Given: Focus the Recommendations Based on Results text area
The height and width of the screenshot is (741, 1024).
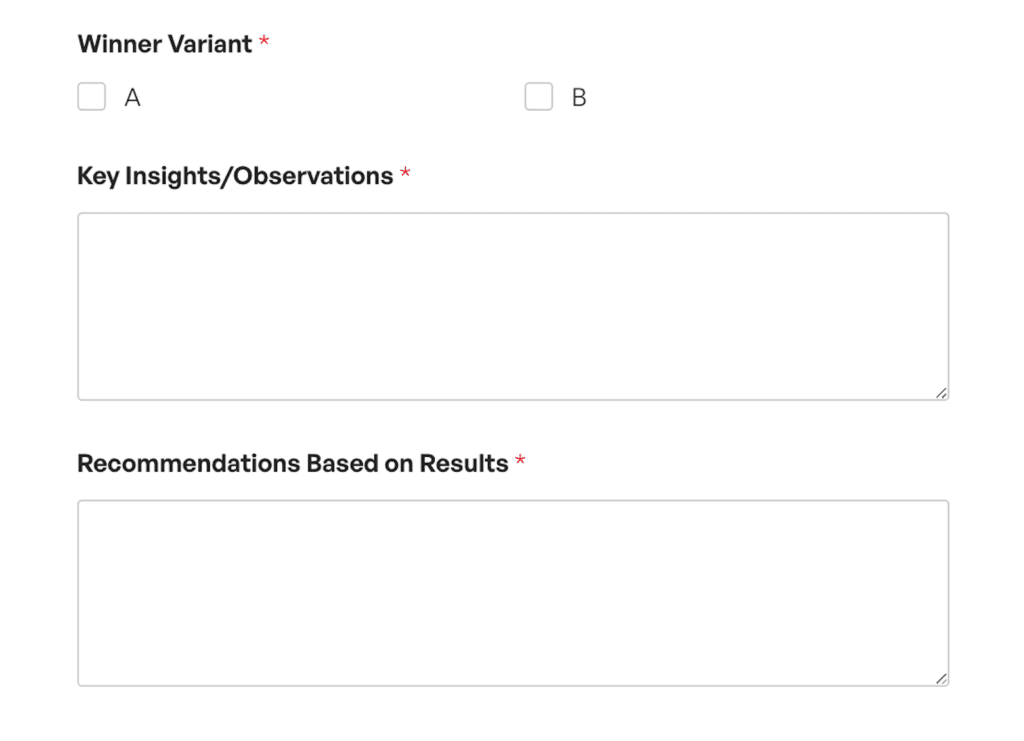Looking at the screenshot, I should click(513, 593).
